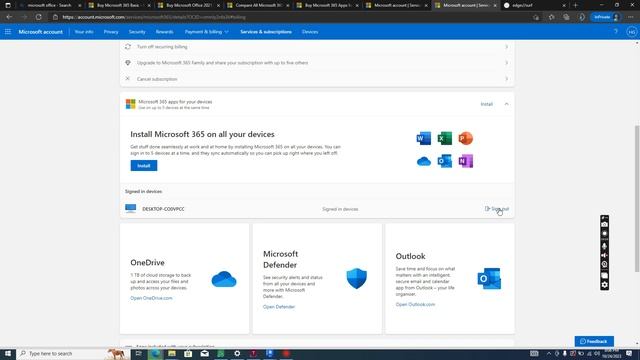640x360 pixels.
Task: Open the folder icon in recorder toolbar
Action: click(604, 276)
